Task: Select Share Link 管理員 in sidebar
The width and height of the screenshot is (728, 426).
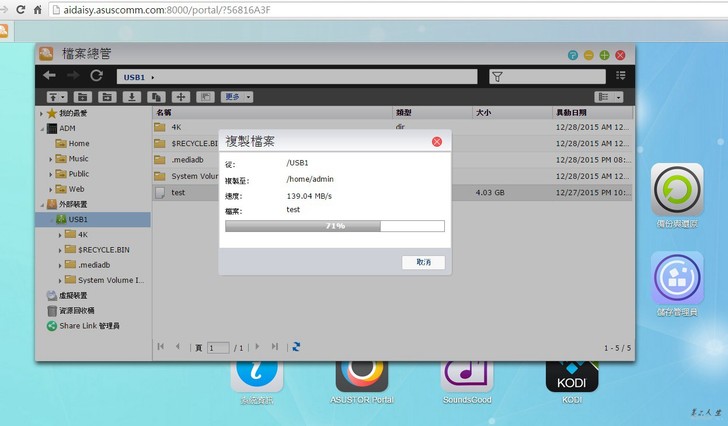Action: [x=88, y=326]
